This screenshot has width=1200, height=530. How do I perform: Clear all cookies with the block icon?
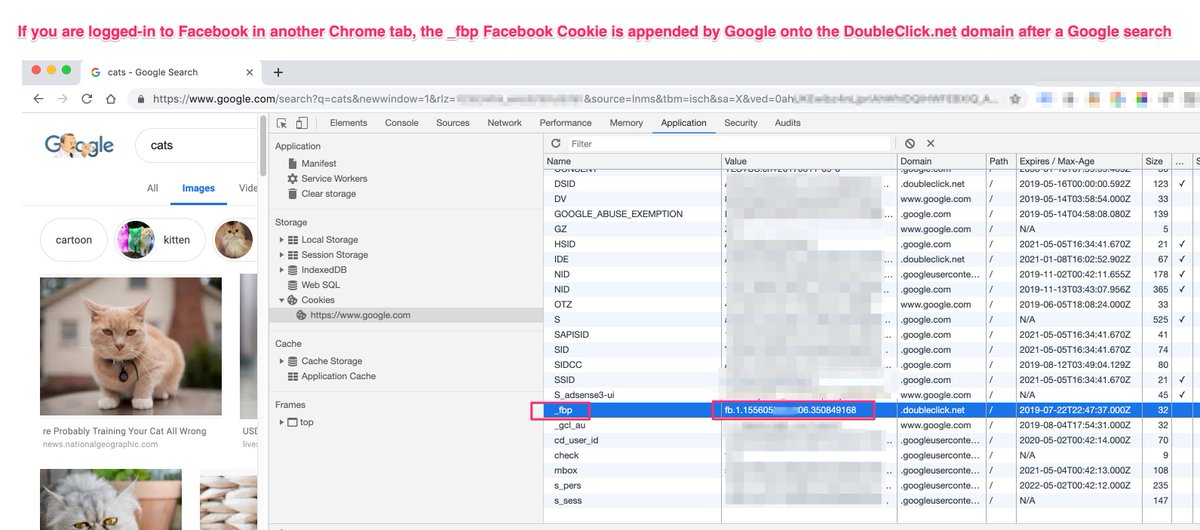coord(910,144)
